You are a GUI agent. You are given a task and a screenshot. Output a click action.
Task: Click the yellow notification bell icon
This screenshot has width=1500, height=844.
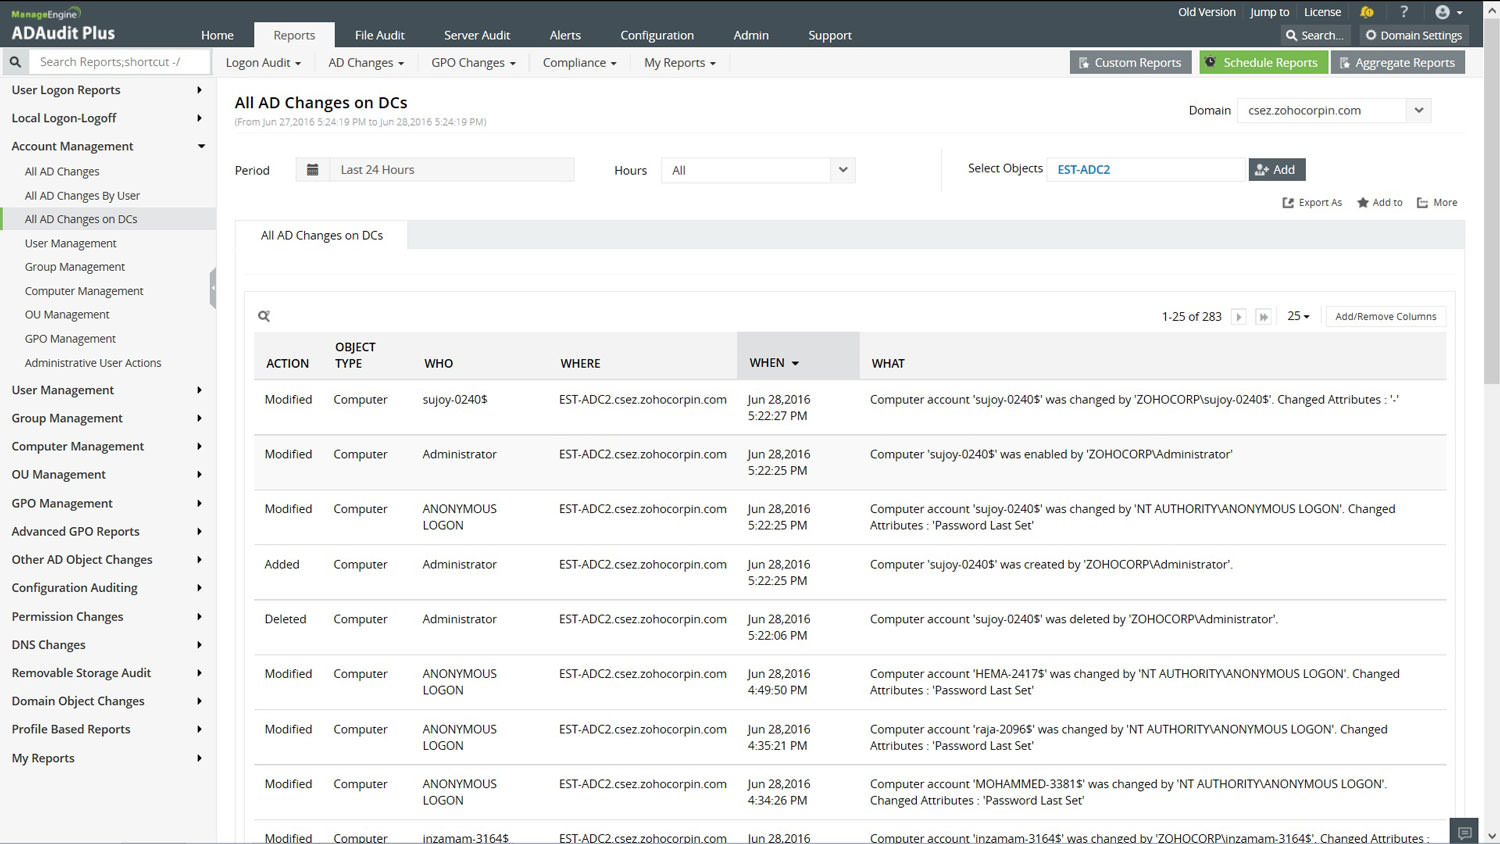click(x=1367, y=12)
